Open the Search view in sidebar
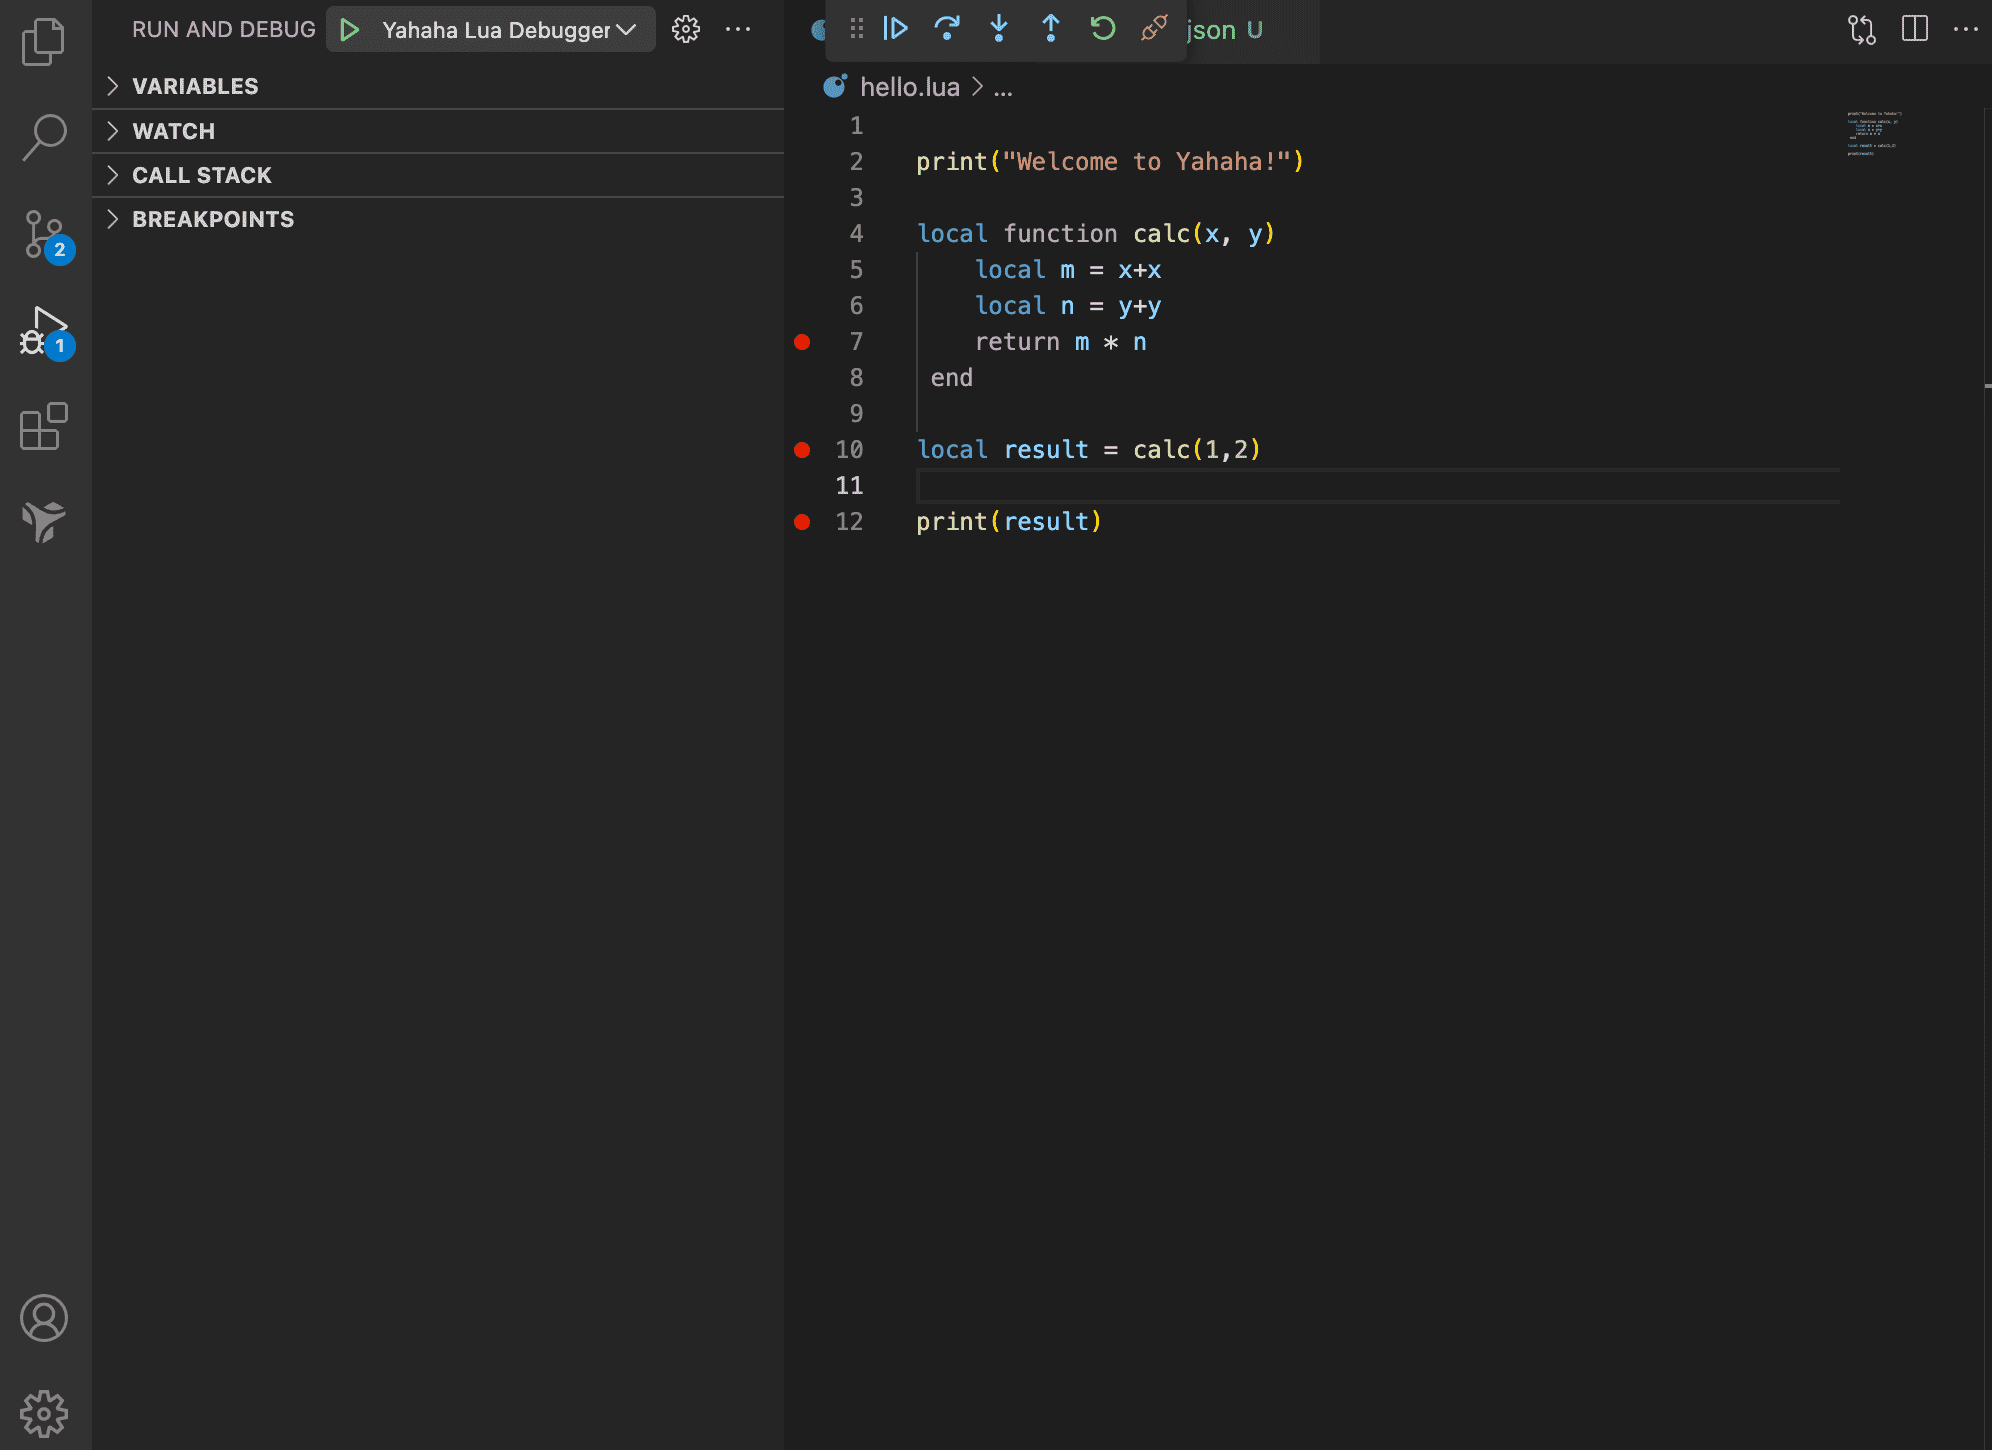The width and height of the screenshot is (1992, 1450). [43, 137]
